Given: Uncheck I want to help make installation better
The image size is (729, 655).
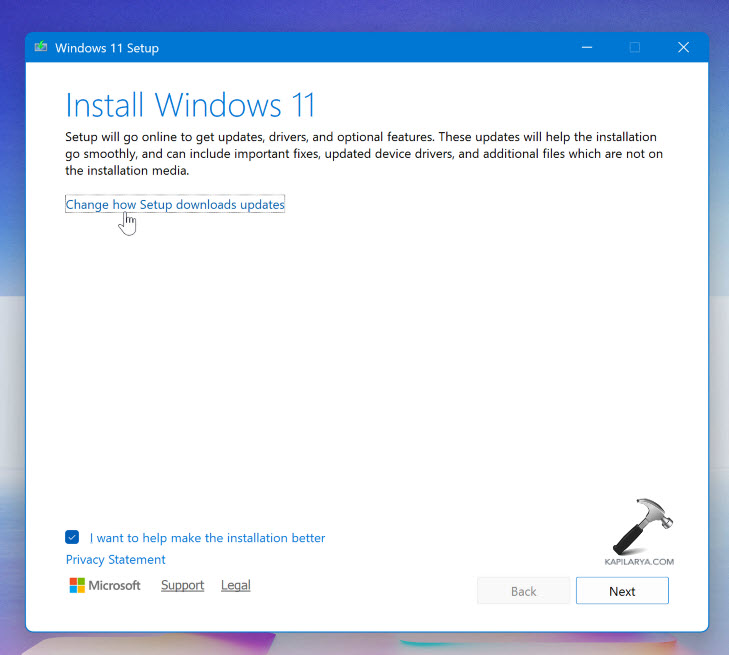Looking at the screenshot, I should (x=72, y=537).
